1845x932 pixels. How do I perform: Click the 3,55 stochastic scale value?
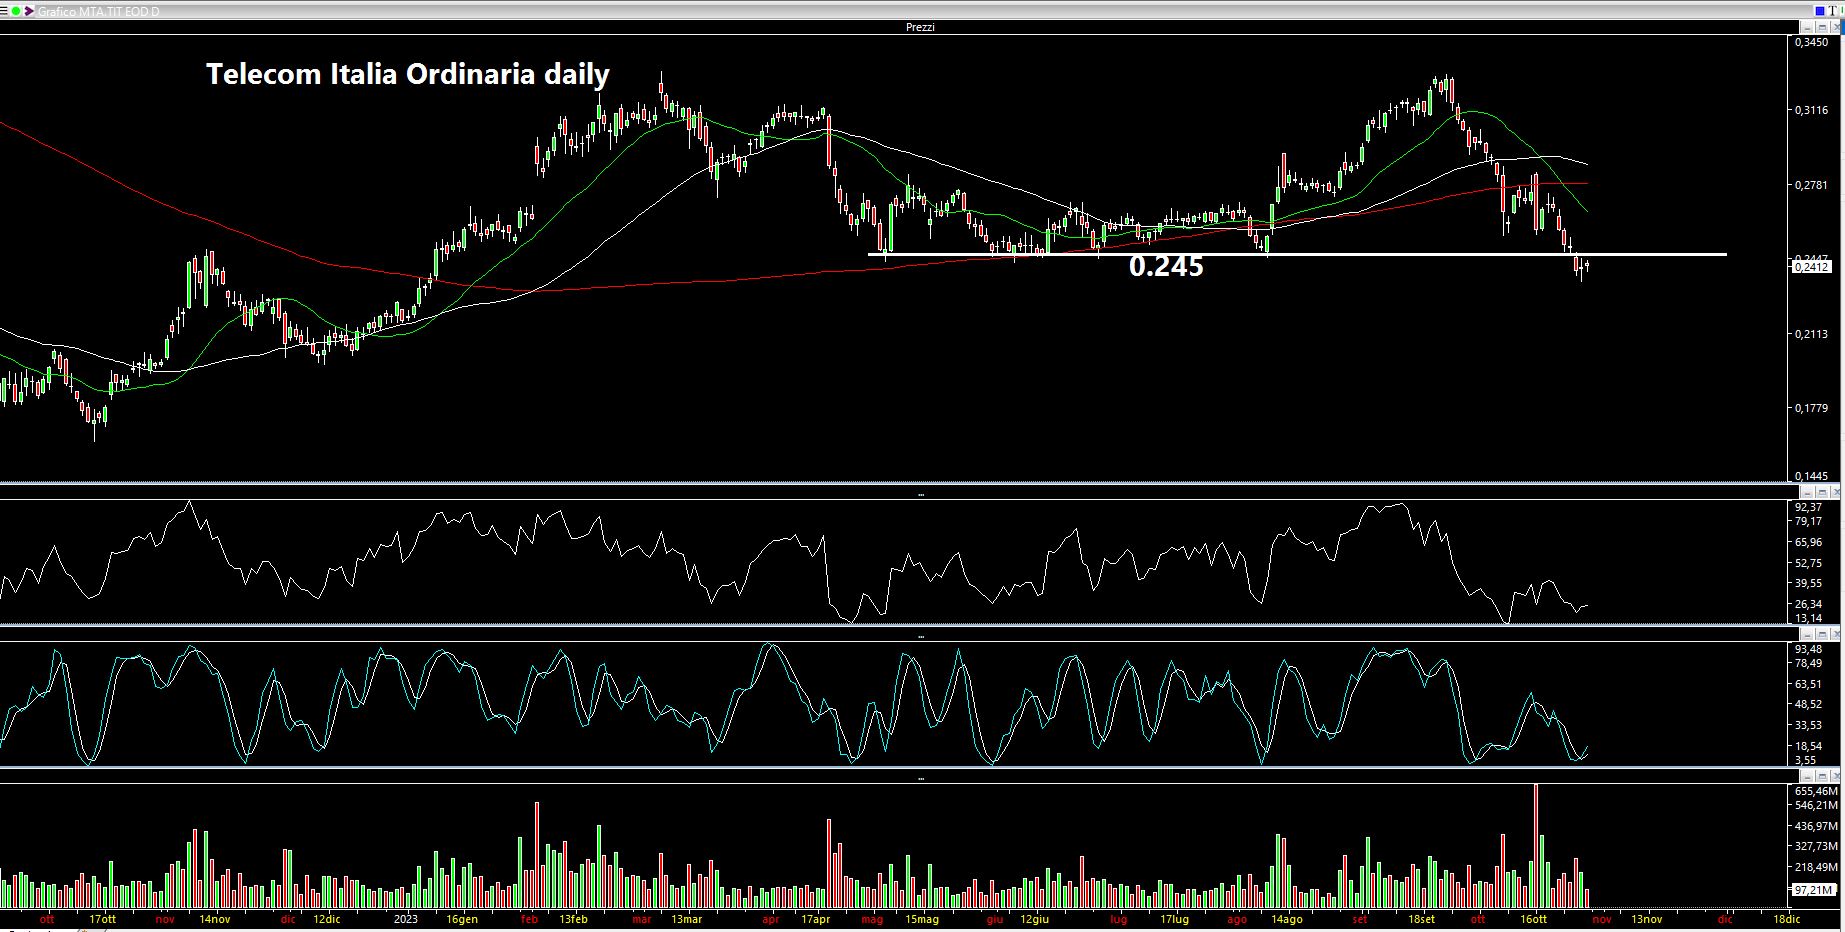point(1805,760)
